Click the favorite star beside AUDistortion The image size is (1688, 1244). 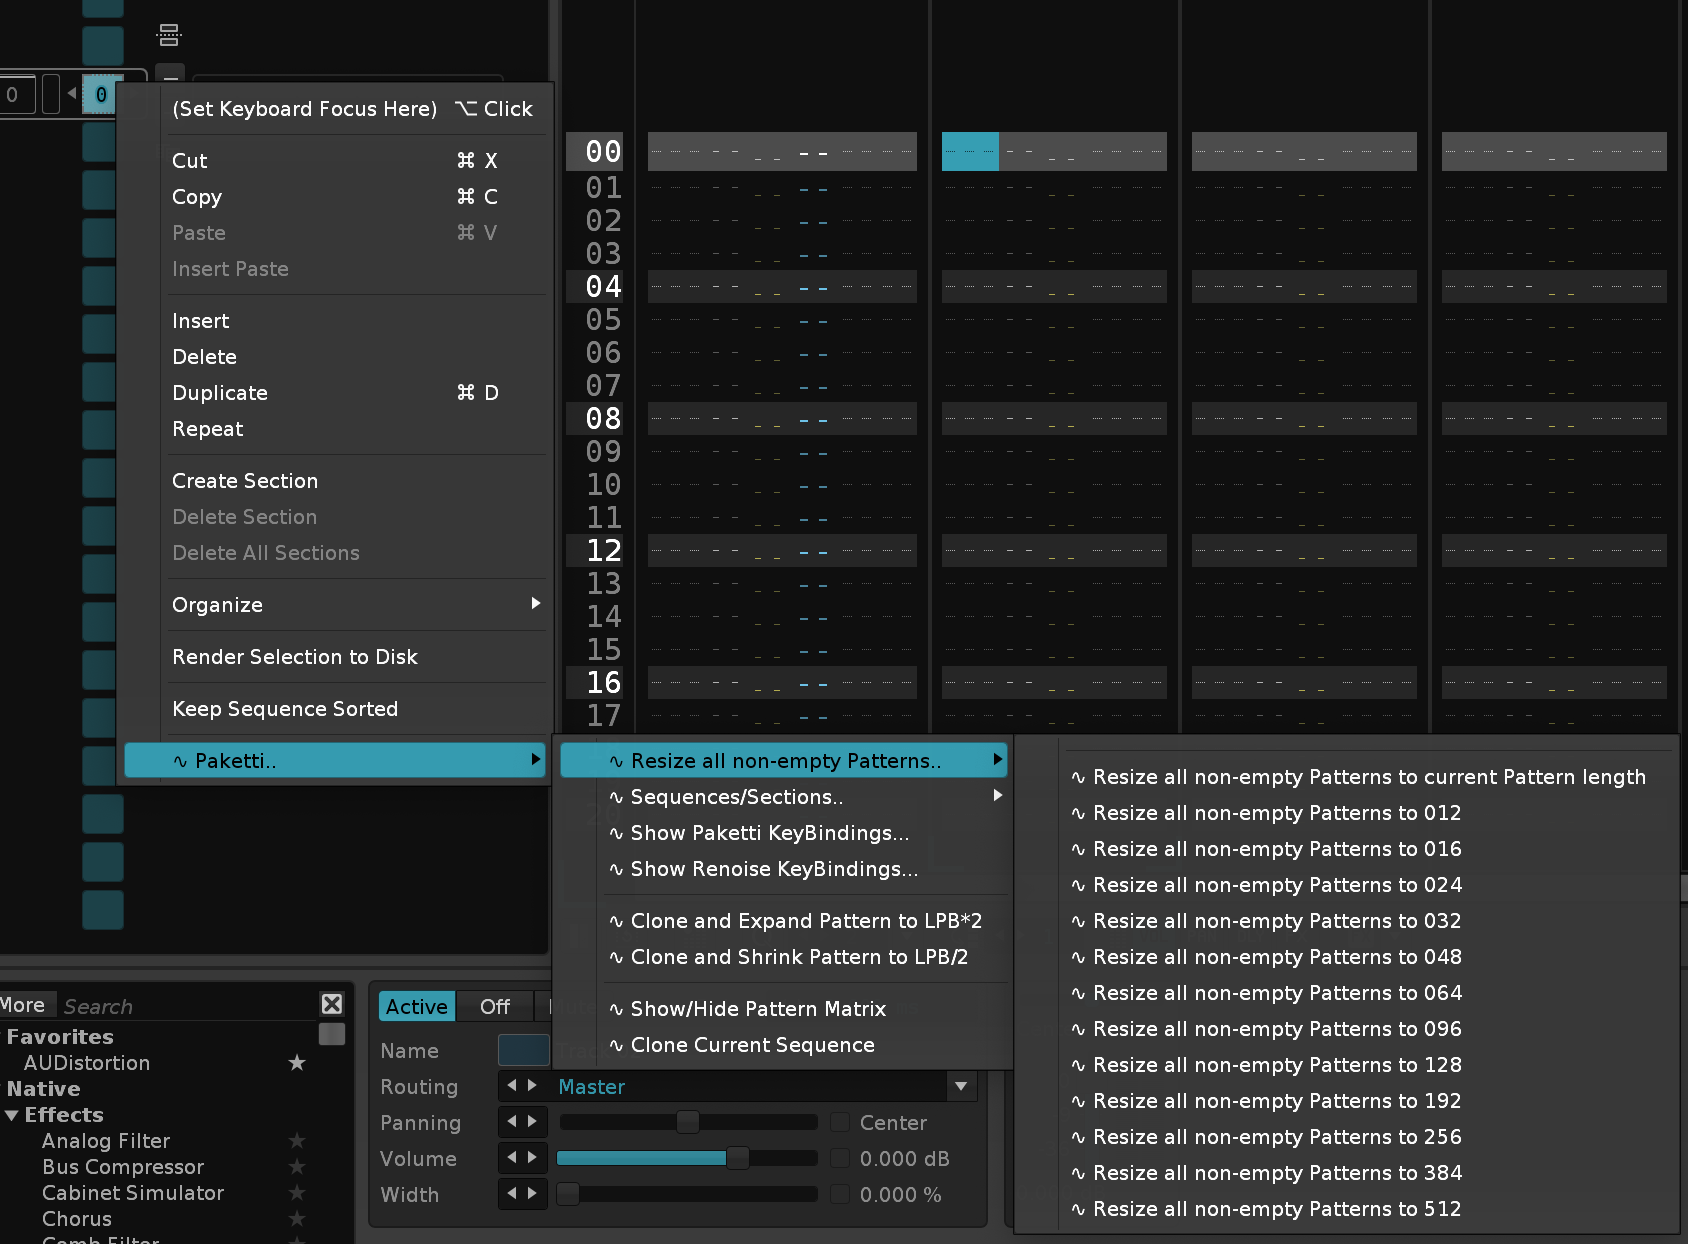(x=297, y=1062)
